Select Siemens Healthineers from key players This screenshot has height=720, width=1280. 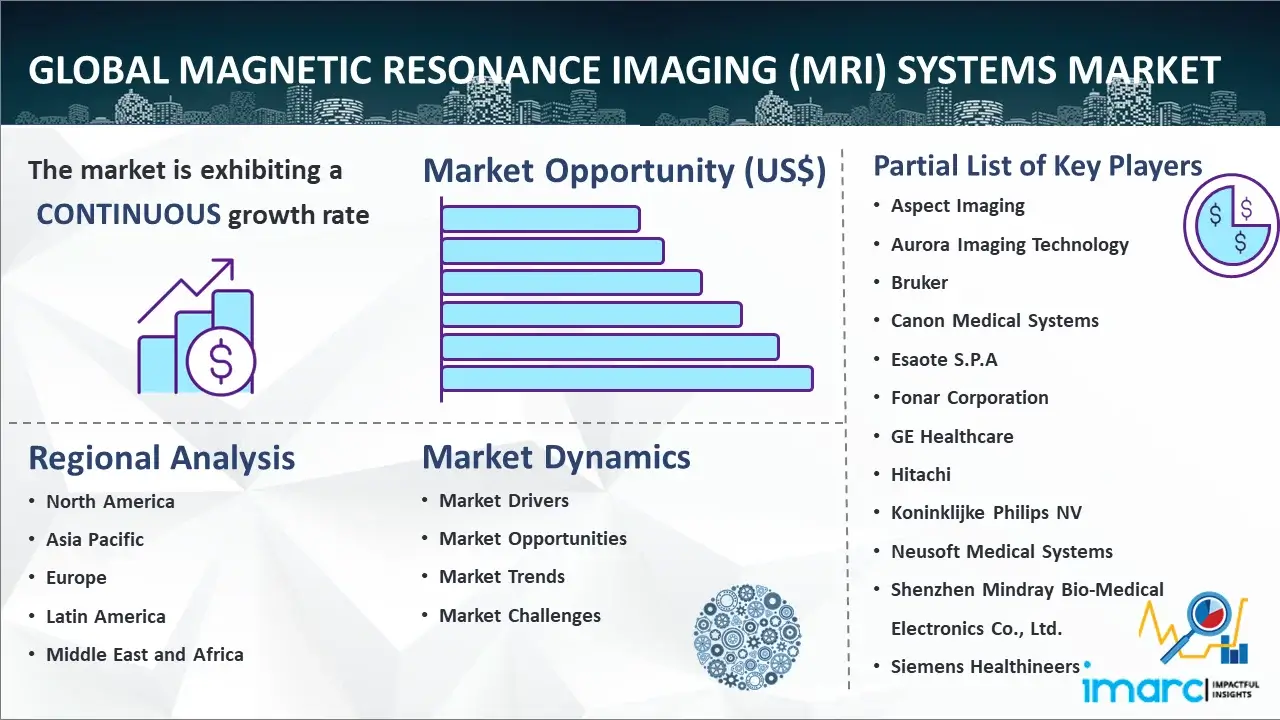(x=985, y=666)
